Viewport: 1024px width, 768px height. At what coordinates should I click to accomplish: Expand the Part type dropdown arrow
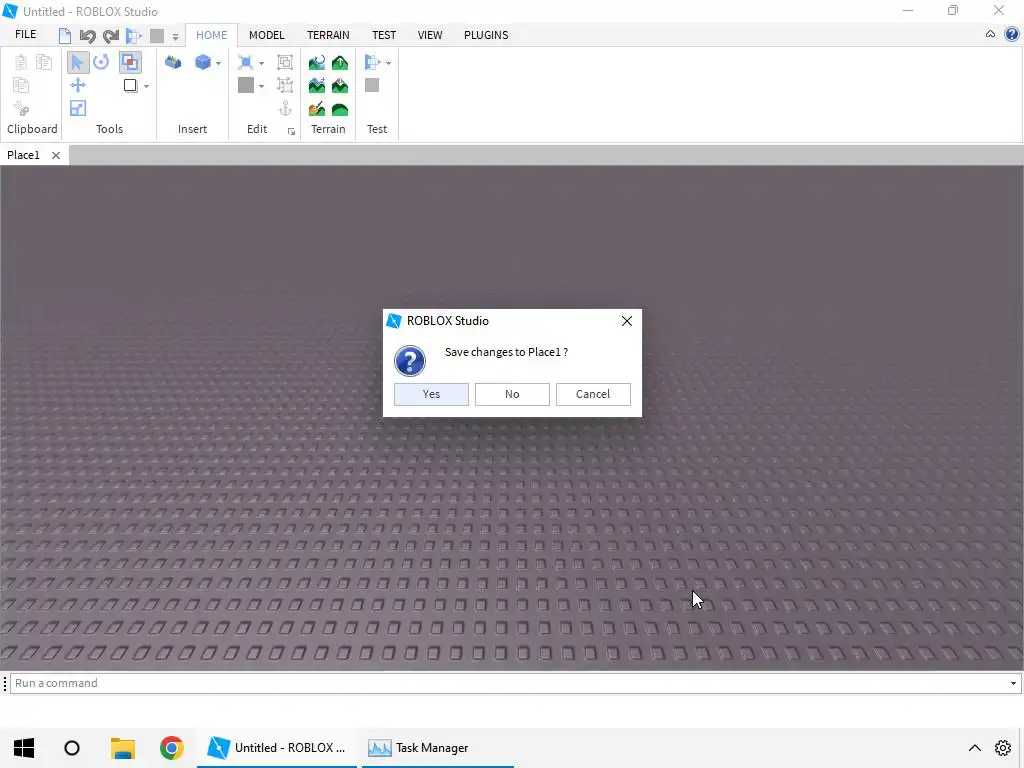[218, 63]
